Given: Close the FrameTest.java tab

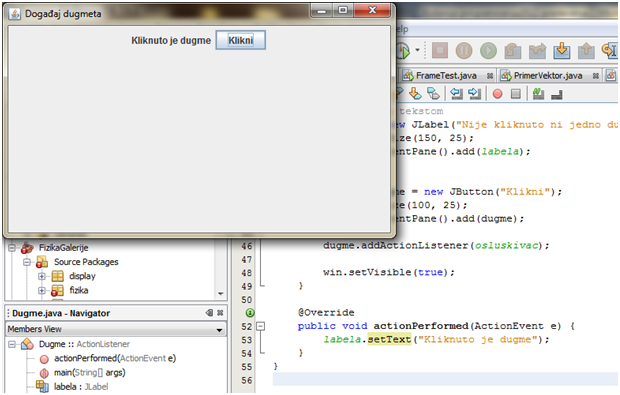Looking at the screenshot, I should pyautogui.click(x=490, y=76).
